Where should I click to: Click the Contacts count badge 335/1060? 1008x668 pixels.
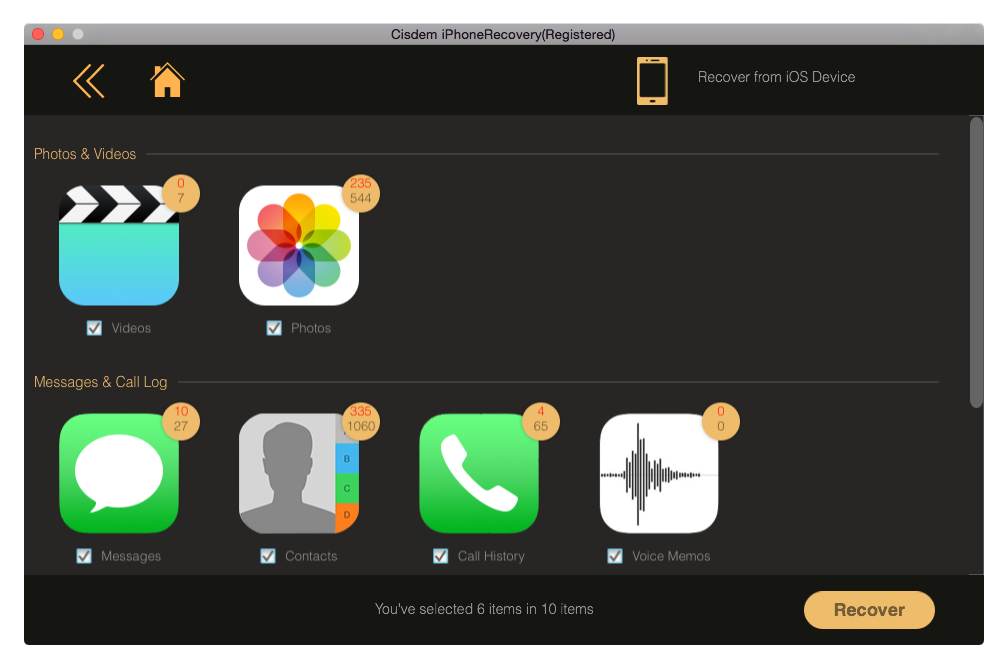point(361,420)
